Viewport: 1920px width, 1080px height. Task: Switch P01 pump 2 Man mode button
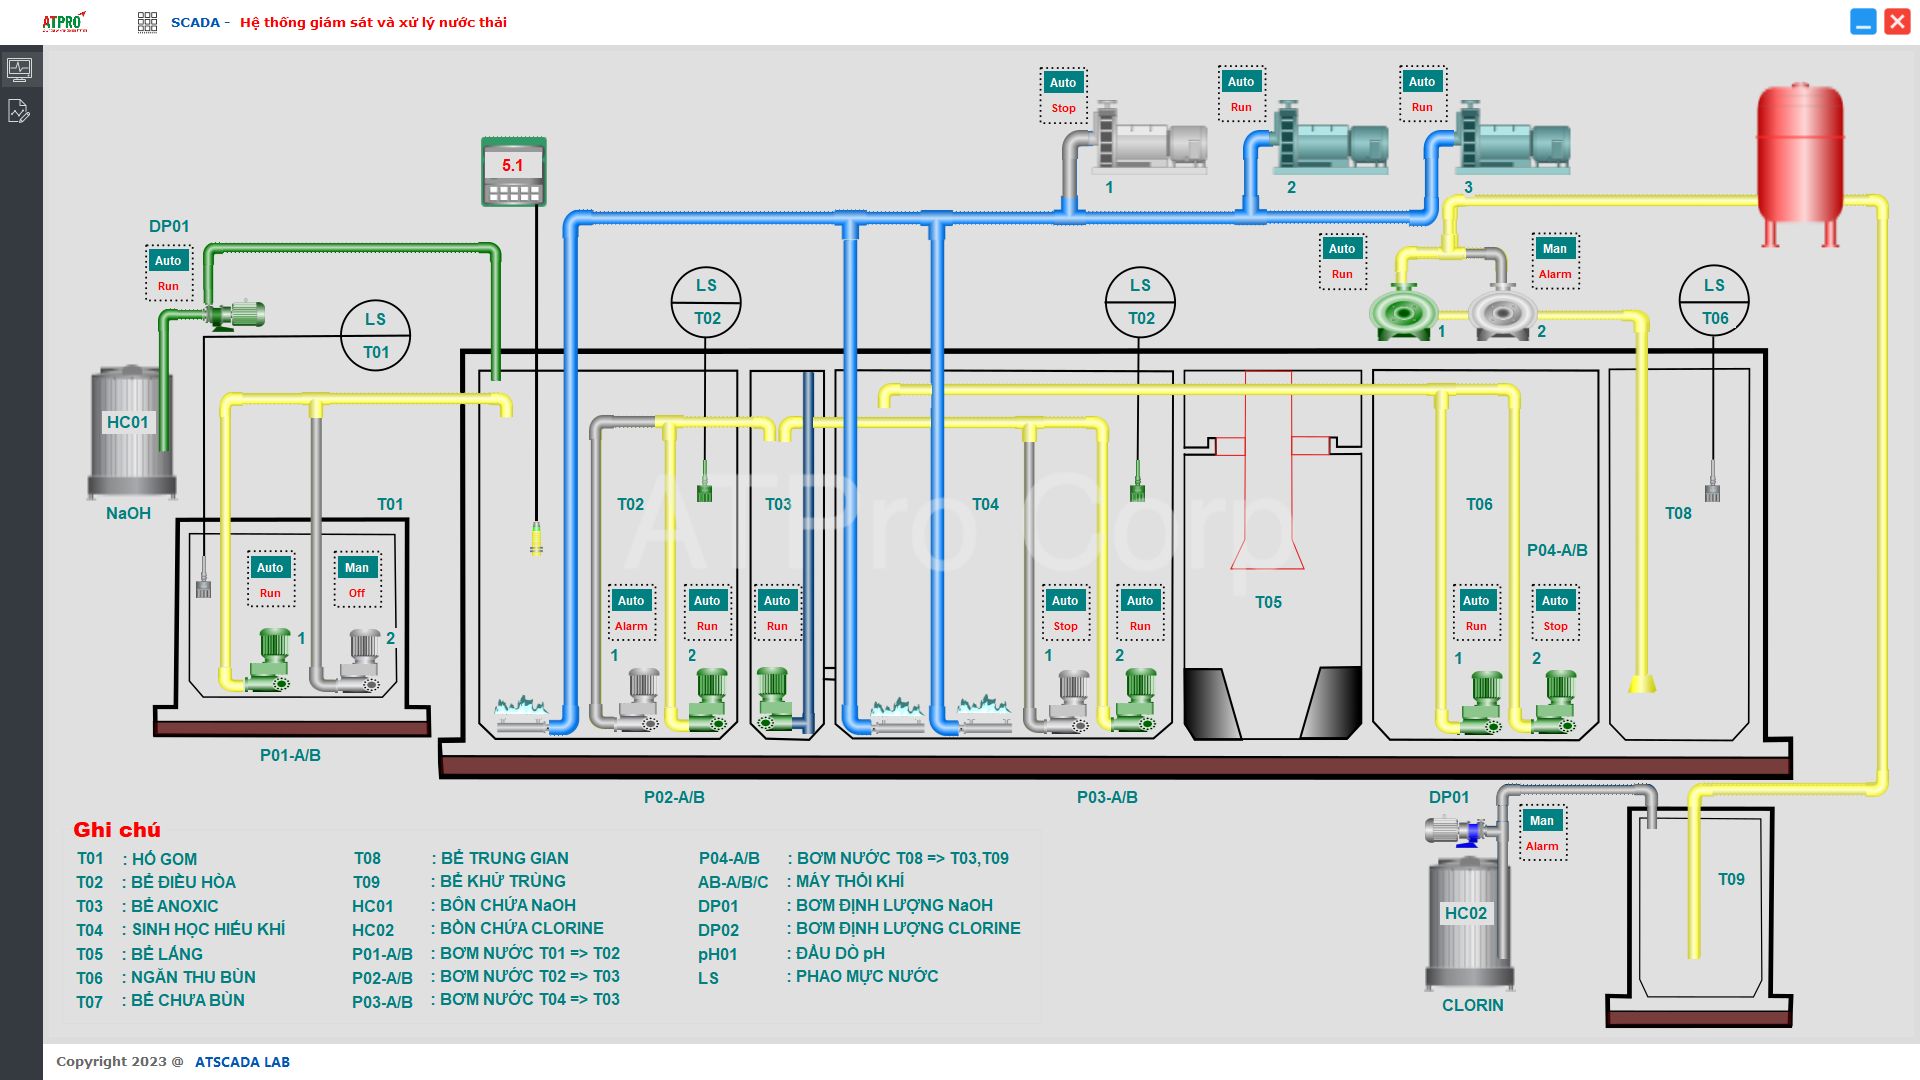coord(357,567)
